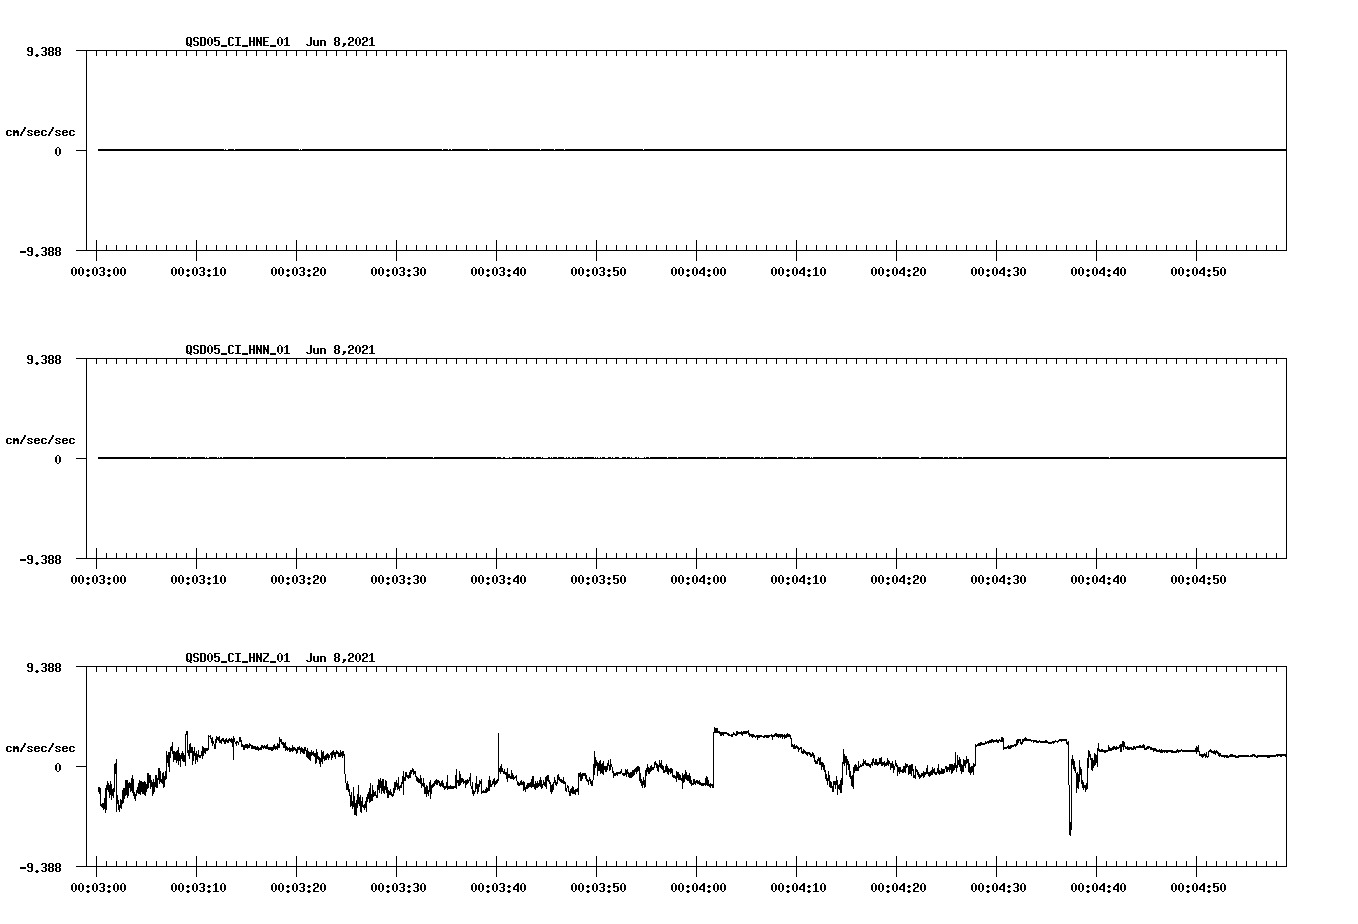Click 00:04:50 label under HNE plot

point(1198,271)
